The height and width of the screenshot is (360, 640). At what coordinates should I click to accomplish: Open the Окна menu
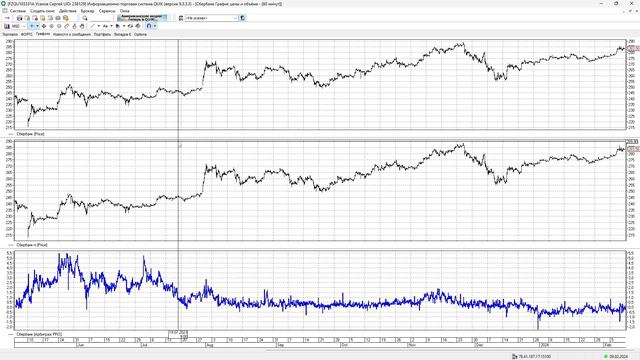pos(124,11)
